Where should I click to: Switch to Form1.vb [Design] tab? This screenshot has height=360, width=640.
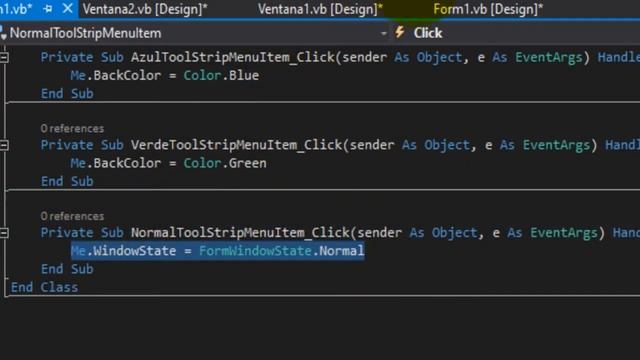pos(488,9)
